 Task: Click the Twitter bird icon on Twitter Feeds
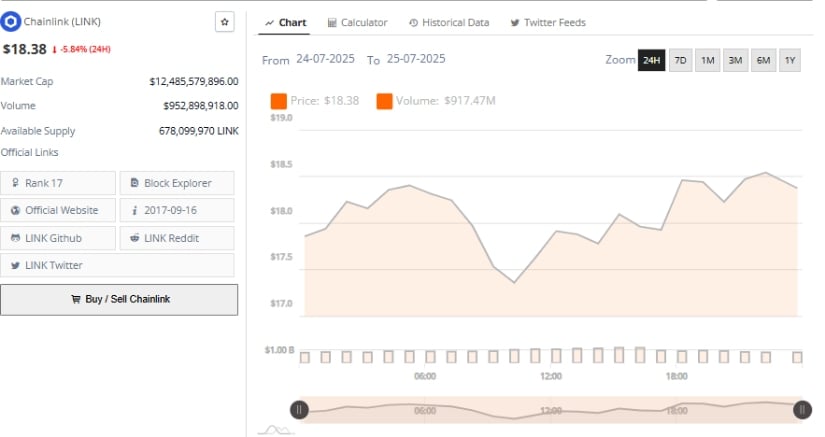515,23
